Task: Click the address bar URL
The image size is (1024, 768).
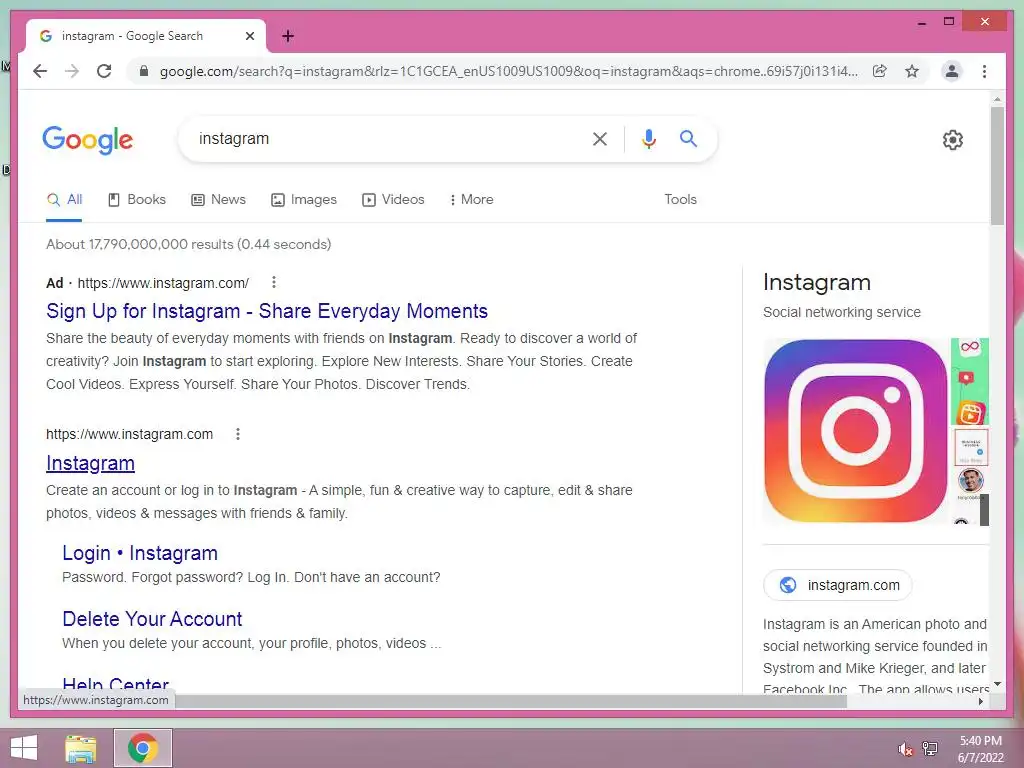Action: pyautogui.click(x=508, y=71)
